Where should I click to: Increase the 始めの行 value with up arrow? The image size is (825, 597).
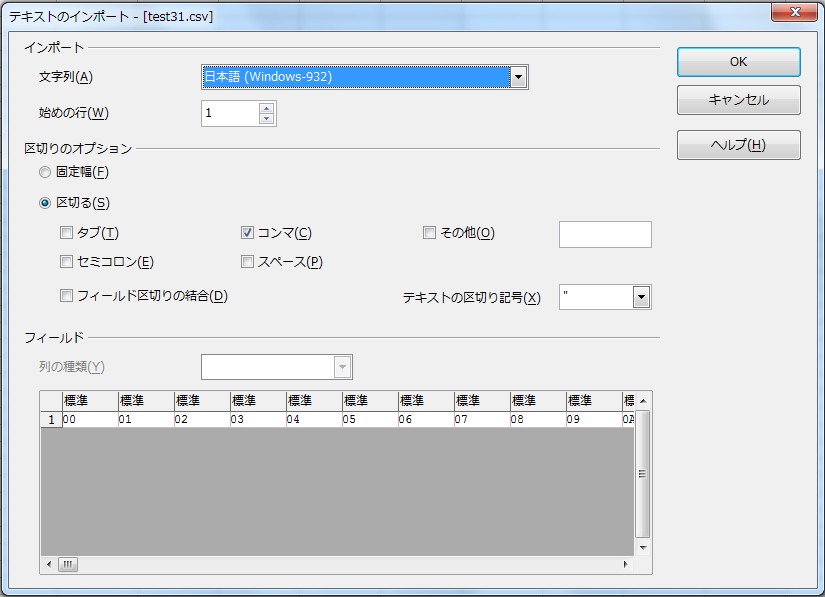point(267,108)
